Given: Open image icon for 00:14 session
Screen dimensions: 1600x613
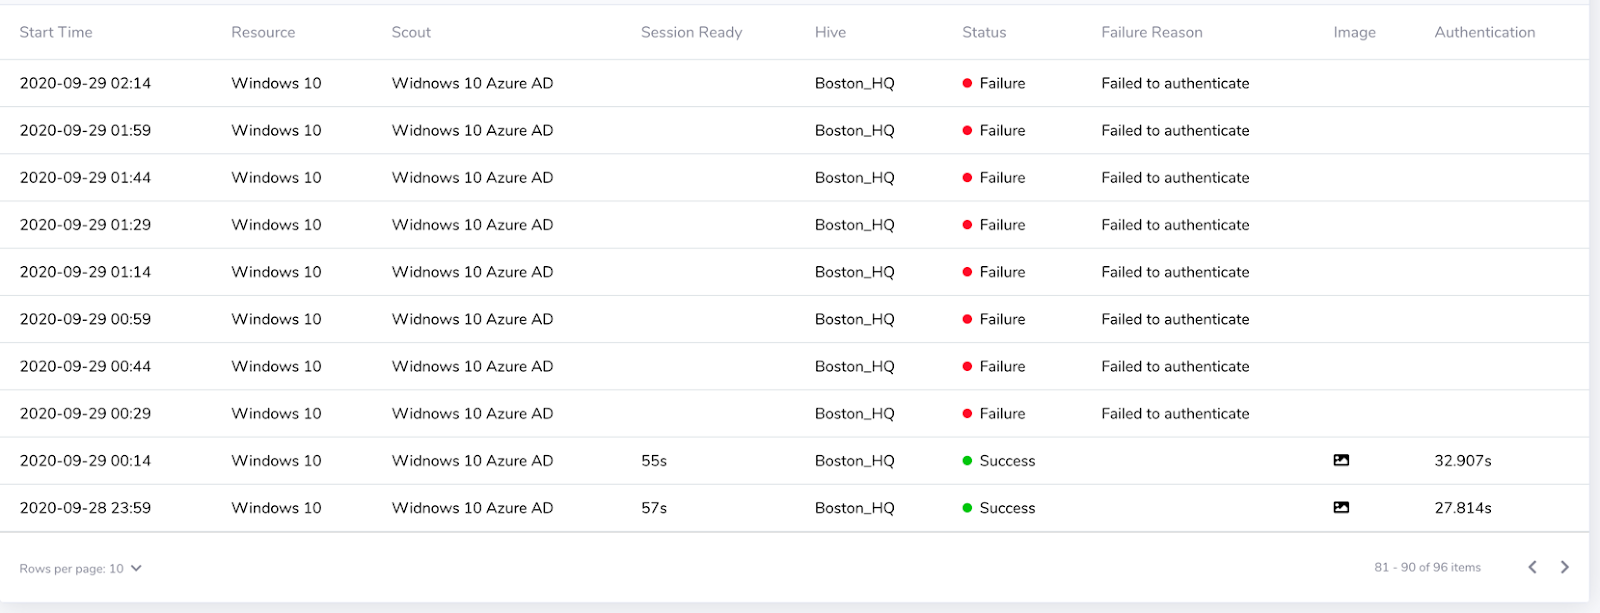Looking at the screenshot, I should click(x=1341, y=460).
